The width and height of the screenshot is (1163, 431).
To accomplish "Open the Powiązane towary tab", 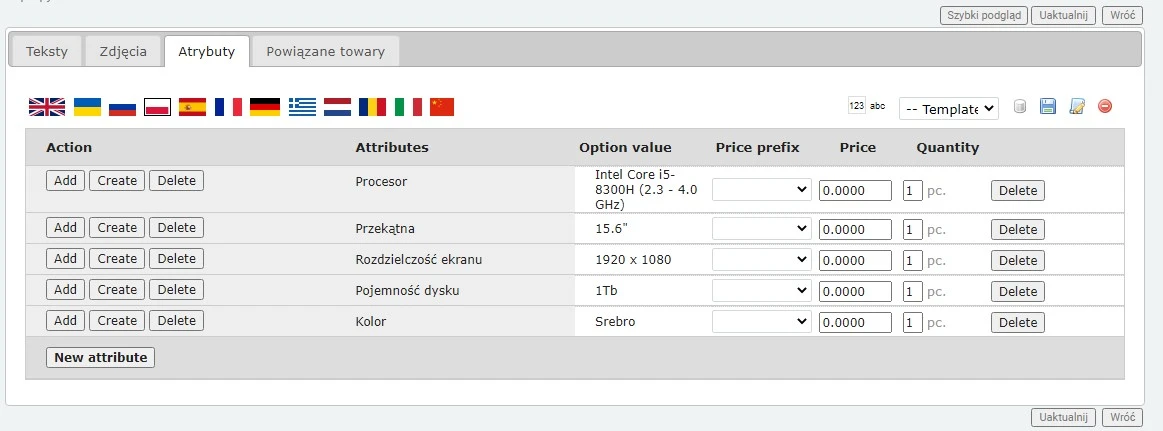I will [325, 52].
